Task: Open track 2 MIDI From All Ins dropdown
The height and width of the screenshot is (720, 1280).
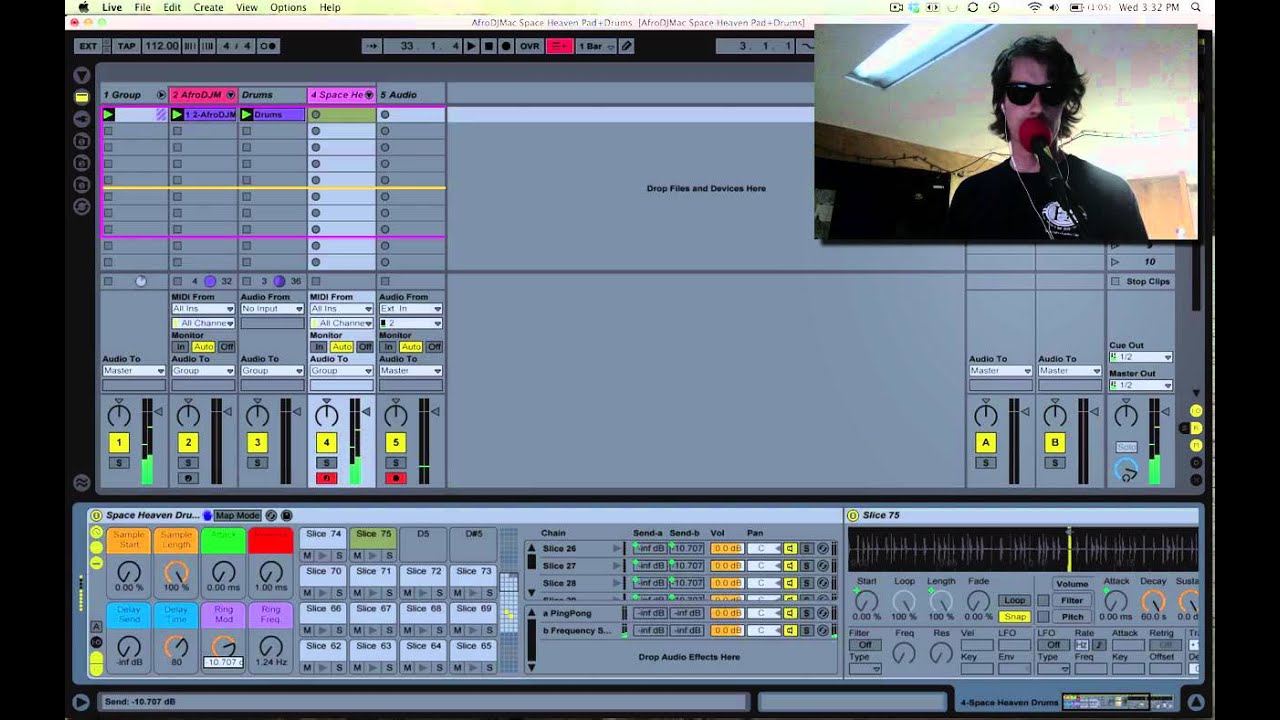Action: click(203, 309)
